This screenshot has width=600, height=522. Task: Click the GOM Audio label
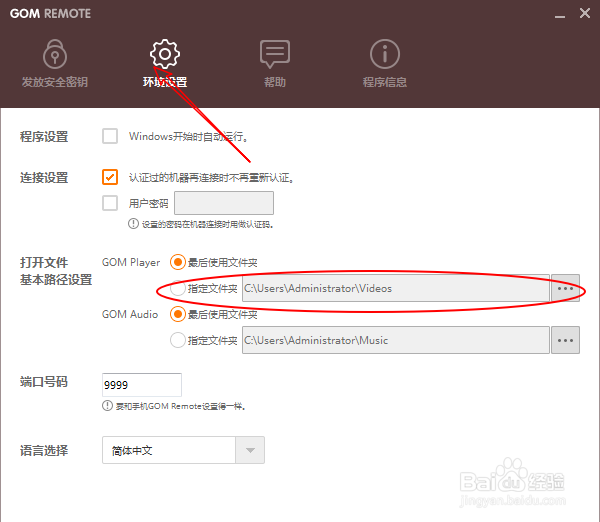(130, 314)
